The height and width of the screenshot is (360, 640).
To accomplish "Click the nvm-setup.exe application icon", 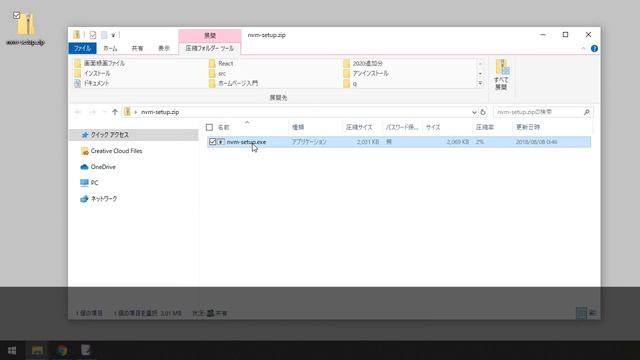I will point(221,142).
